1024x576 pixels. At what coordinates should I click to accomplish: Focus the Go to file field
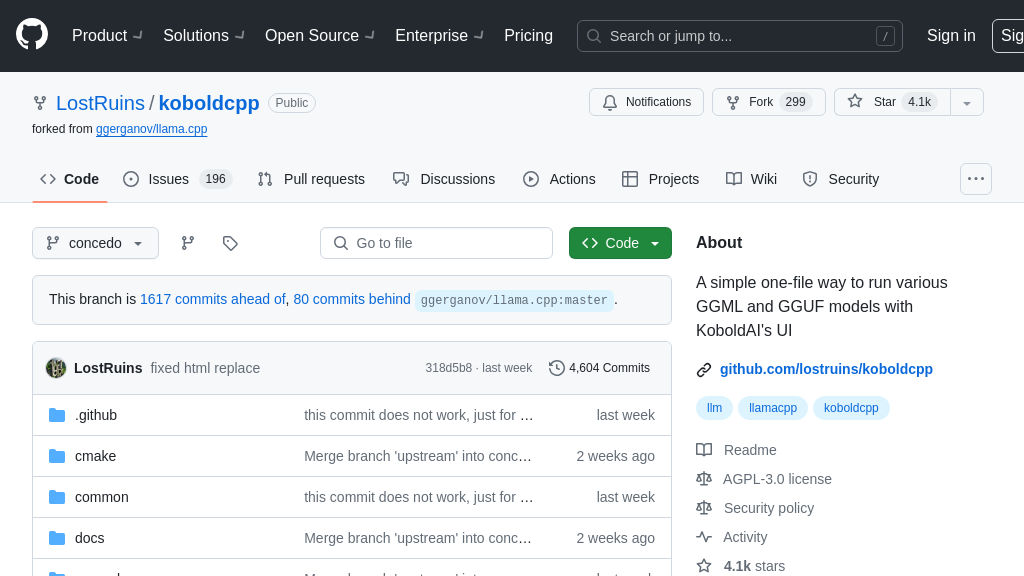[x=436, y=243]
